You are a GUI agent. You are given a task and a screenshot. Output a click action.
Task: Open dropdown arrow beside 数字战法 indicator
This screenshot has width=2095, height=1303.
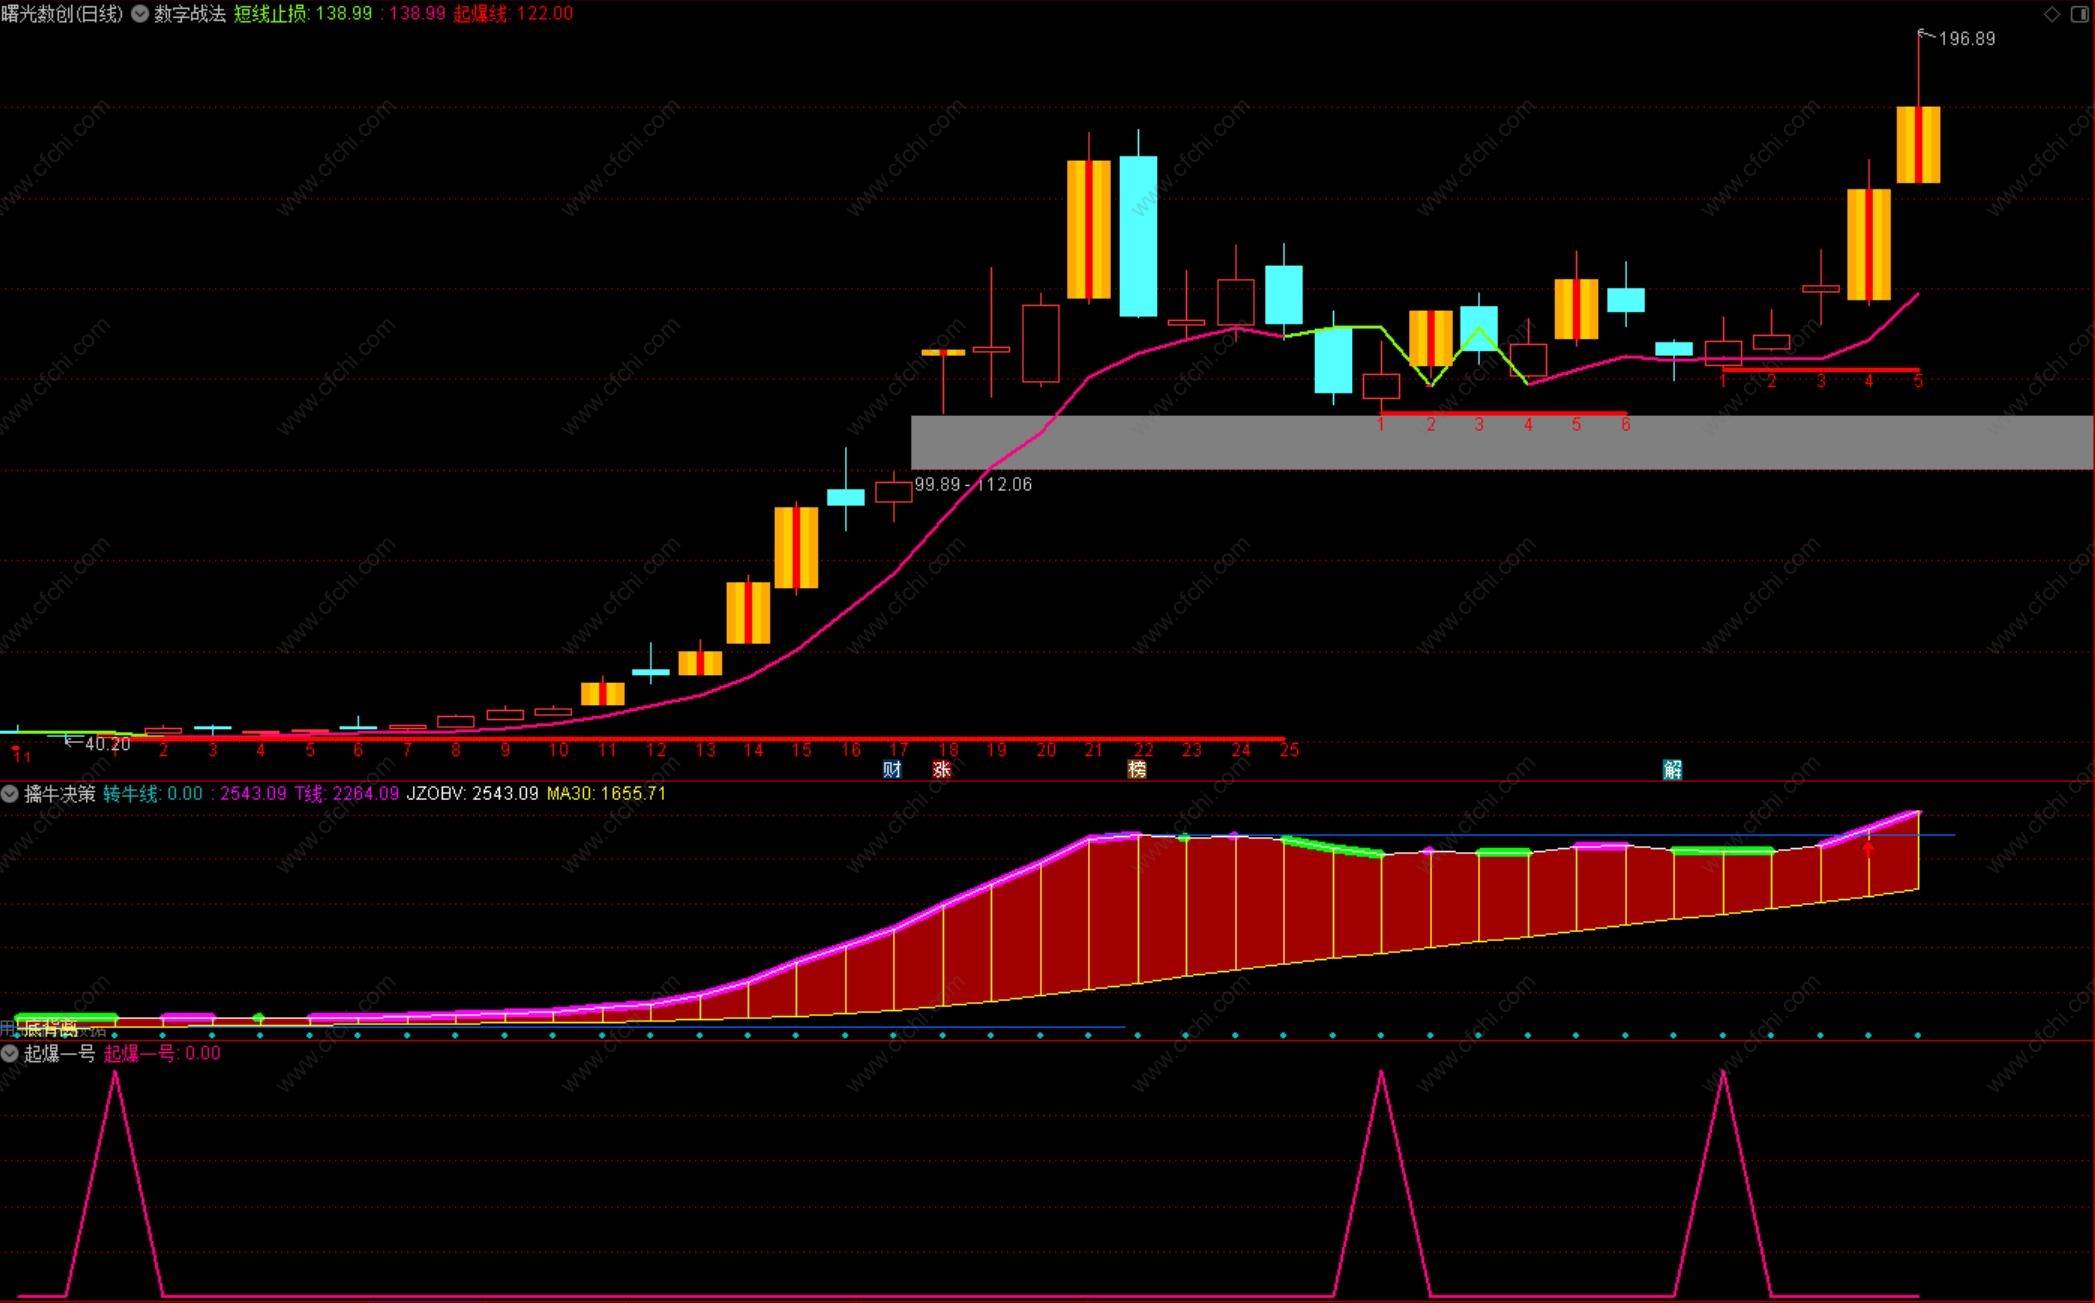139,14
